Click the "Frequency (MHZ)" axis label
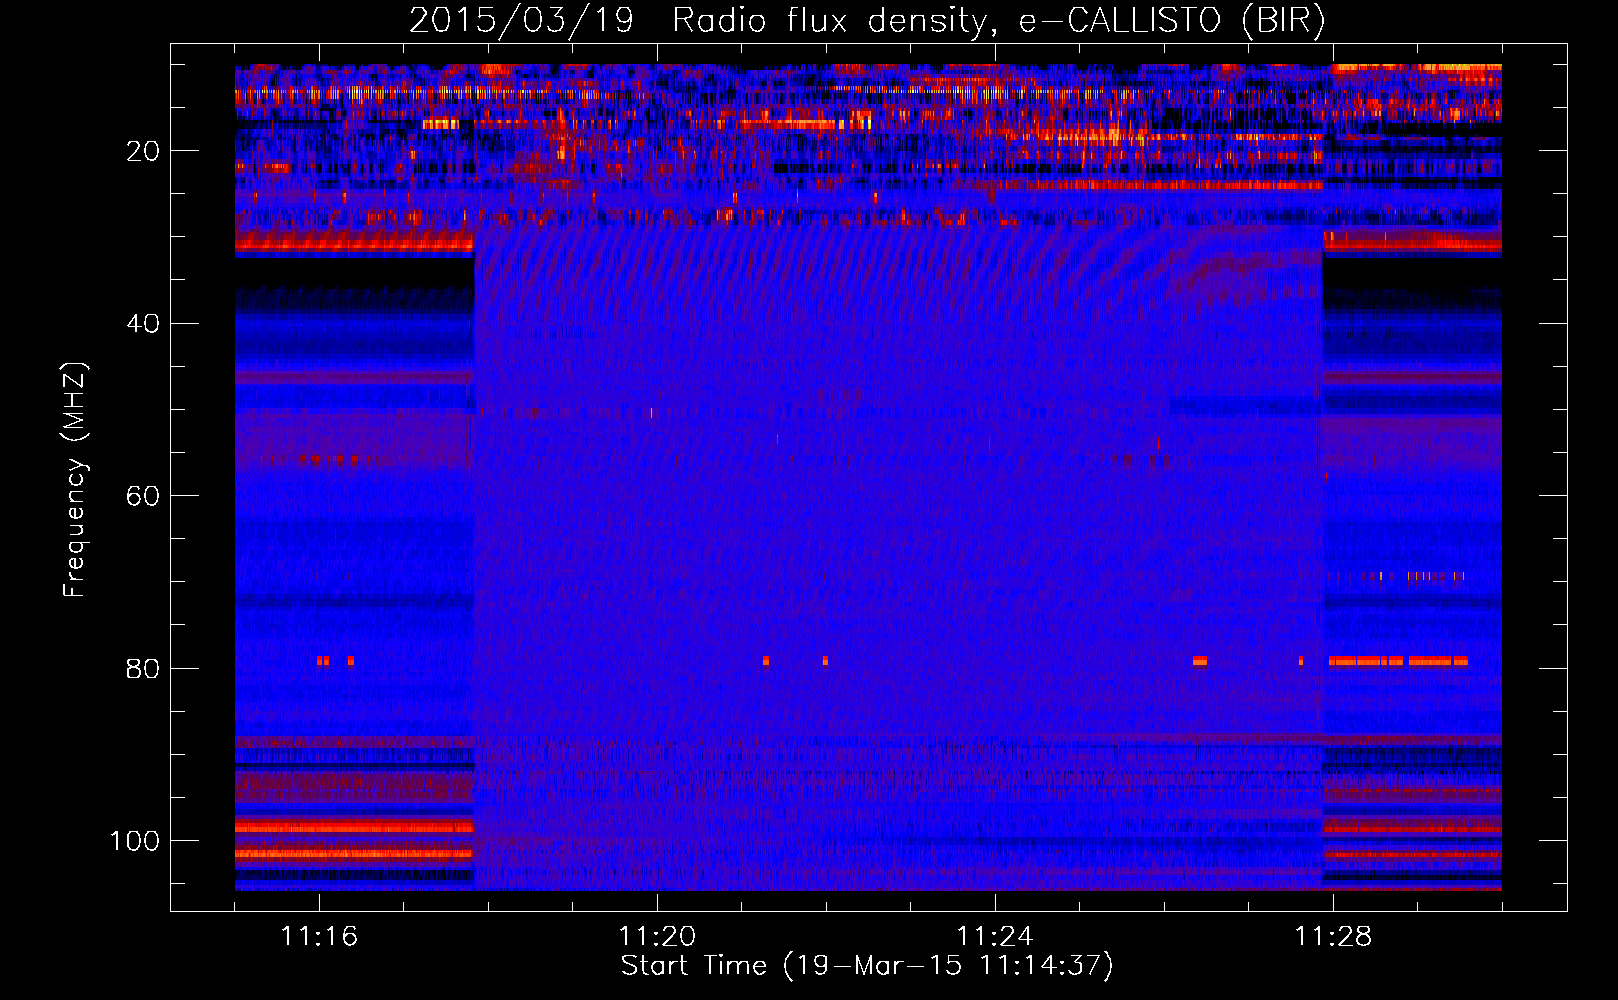This screenshot has height=1000, width=1618. (75, 479)
